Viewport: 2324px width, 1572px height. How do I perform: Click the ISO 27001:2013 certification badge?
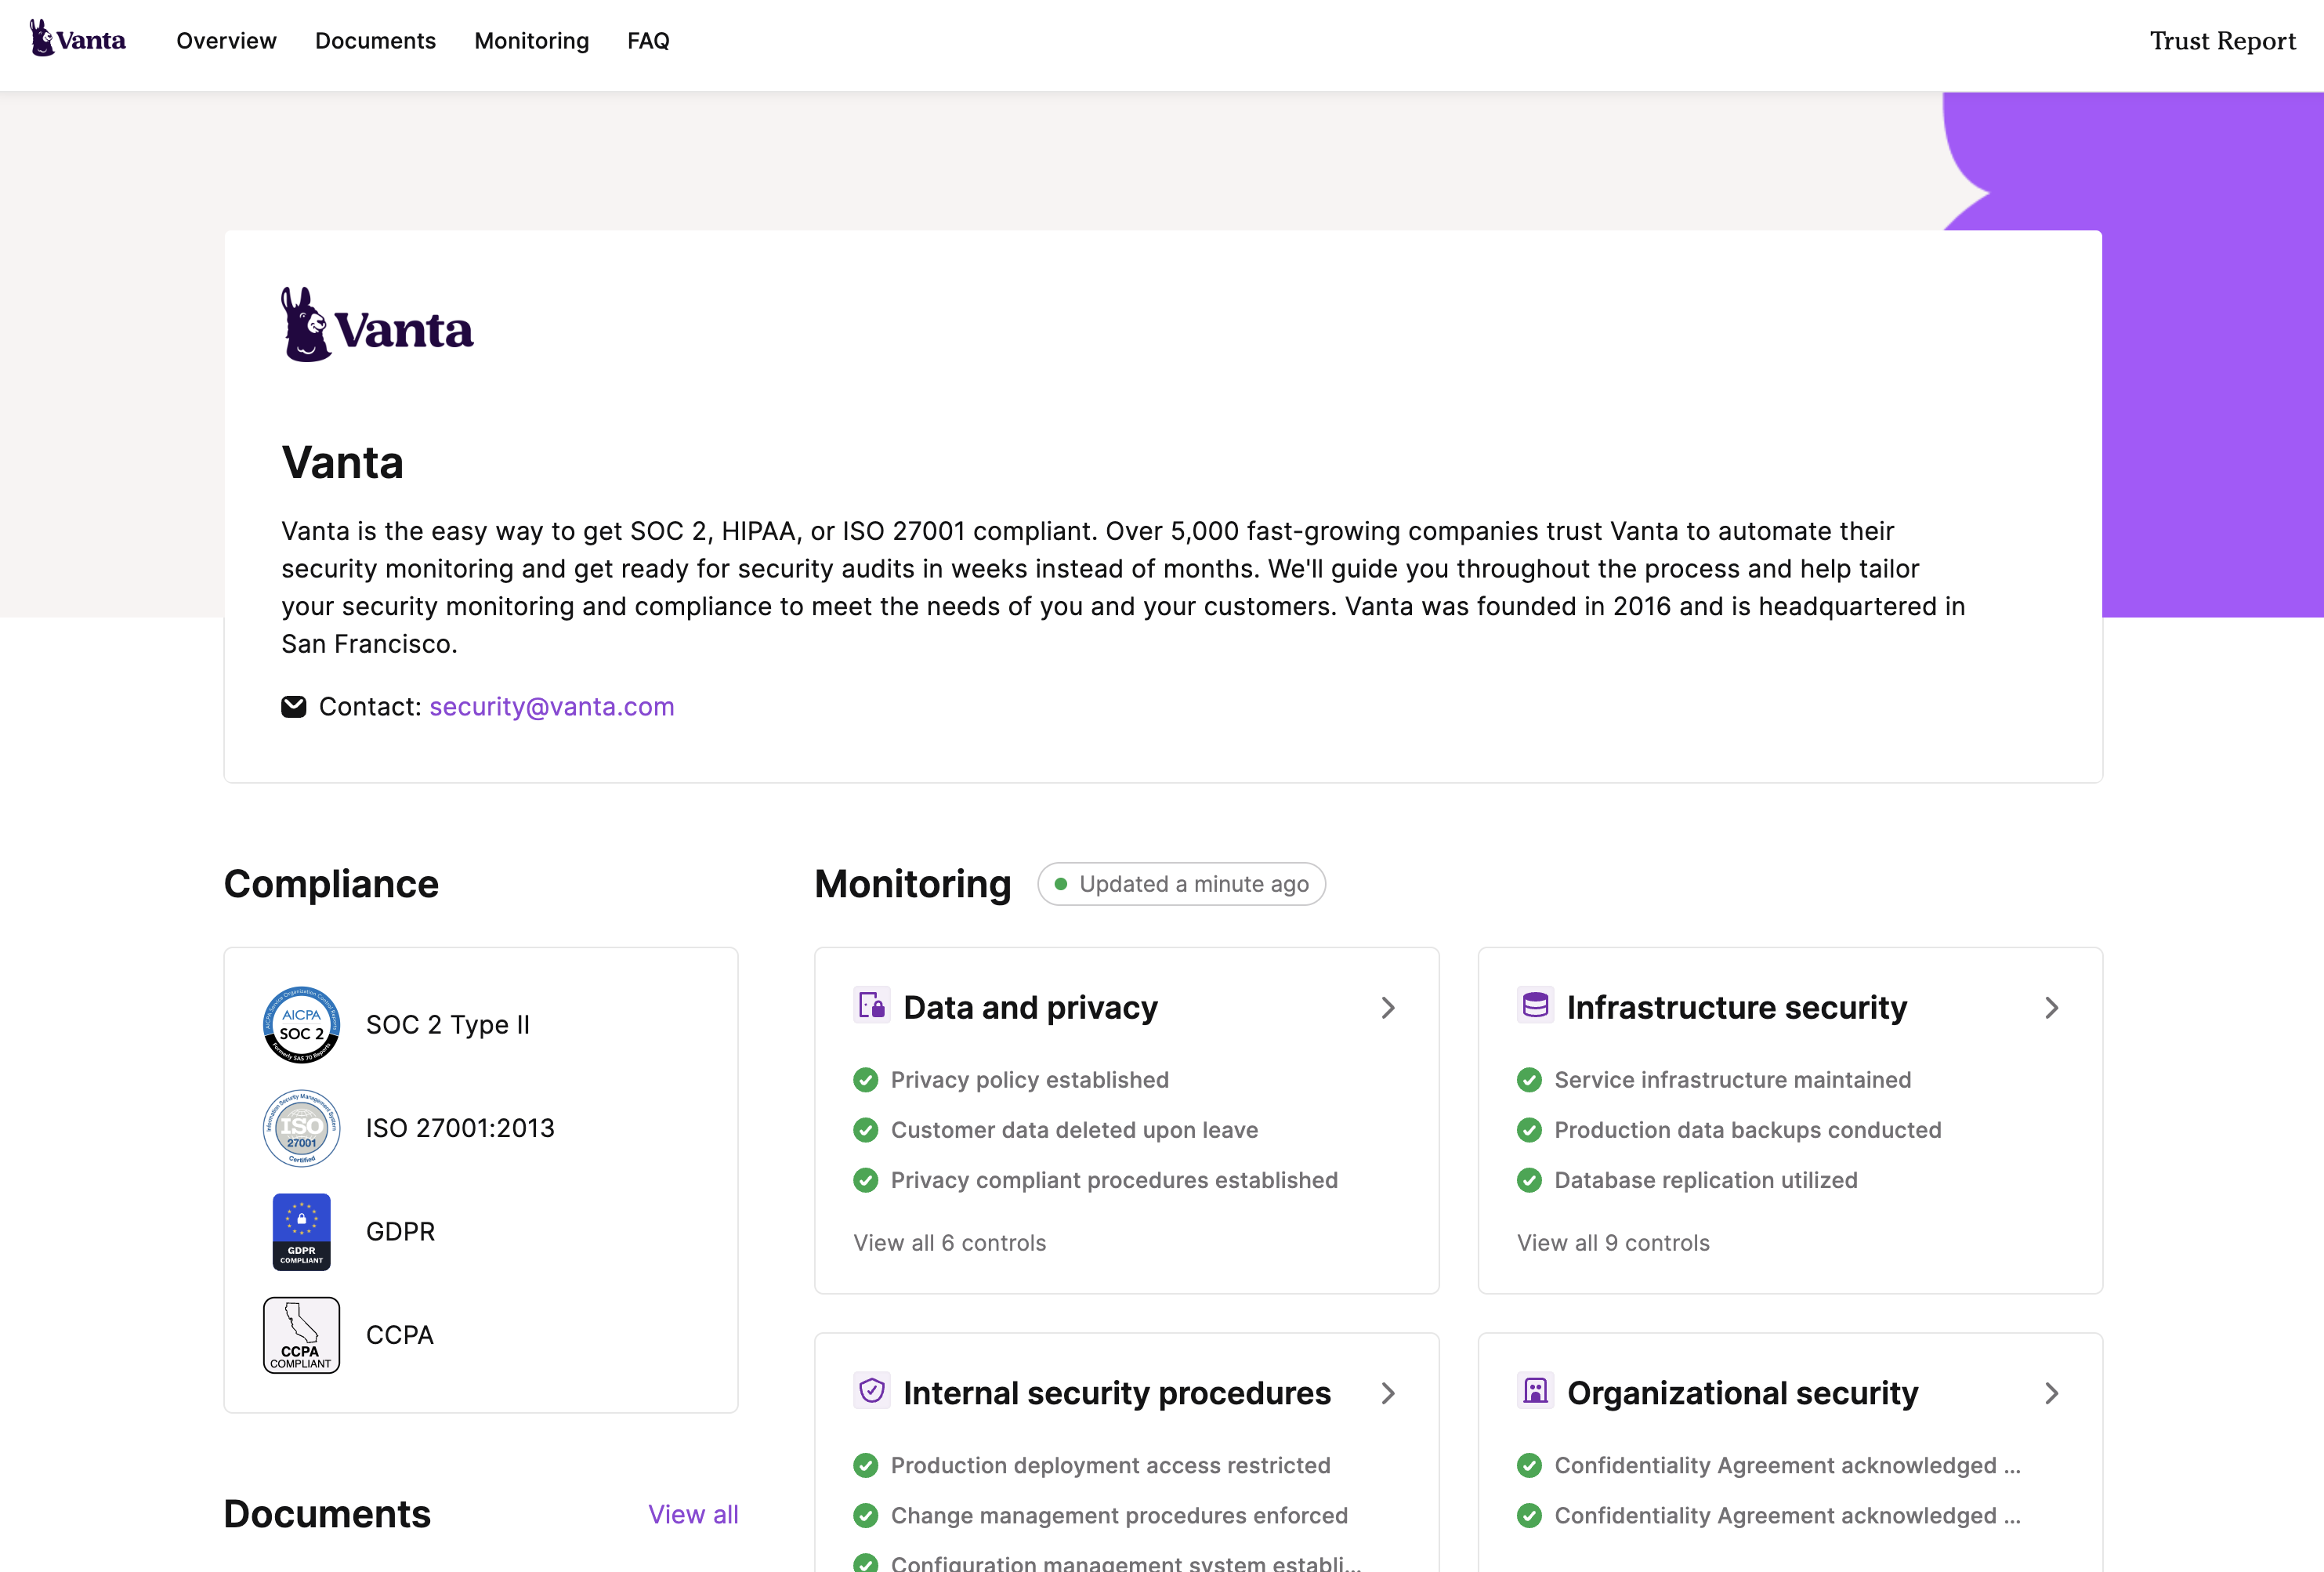pyautogui.click(x=300, y=1128)
